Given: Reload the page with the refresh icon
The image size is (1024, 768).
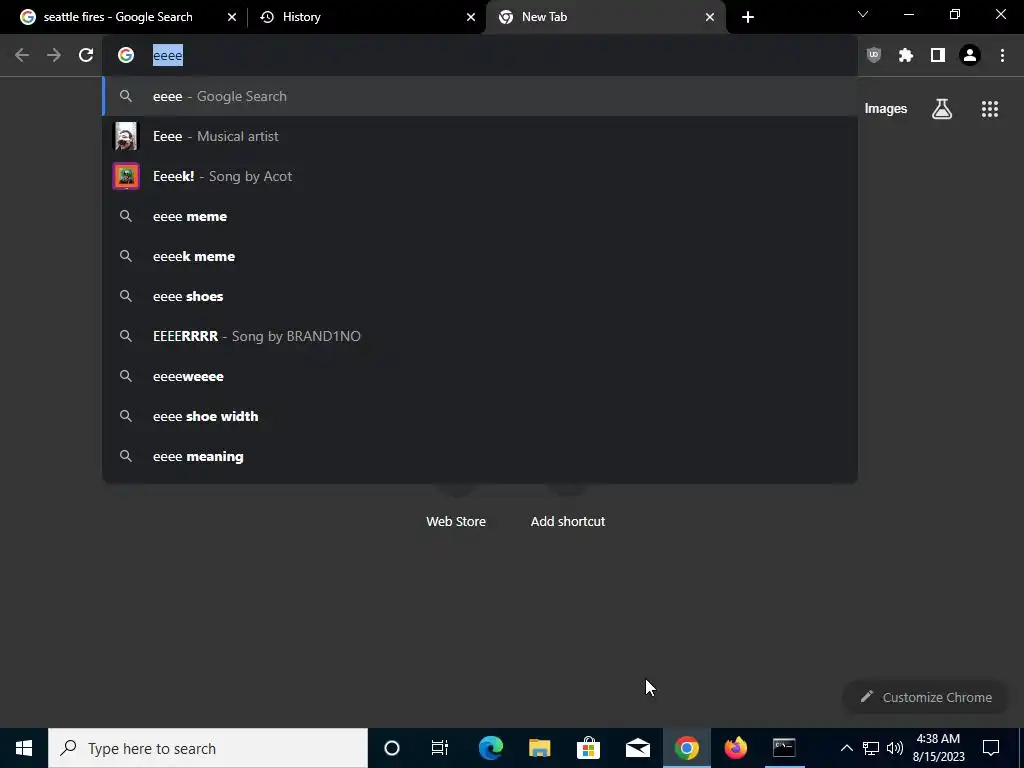Looking at the screenshot, I should [x=86, y=56].
